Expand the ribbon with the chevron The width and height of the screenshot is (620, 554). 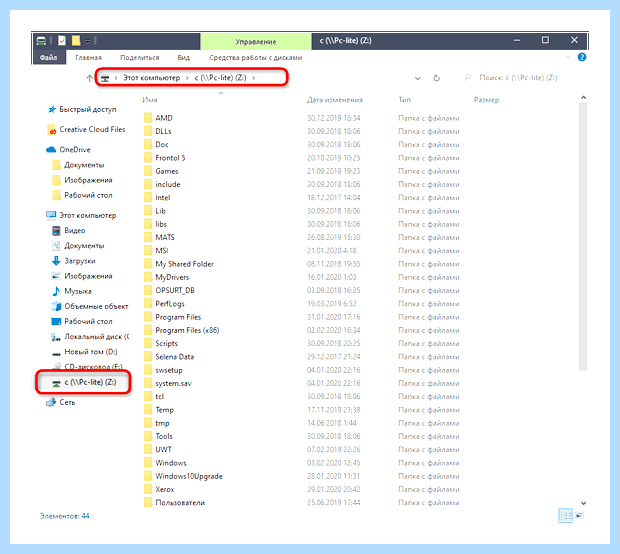(x=568, y=57)
